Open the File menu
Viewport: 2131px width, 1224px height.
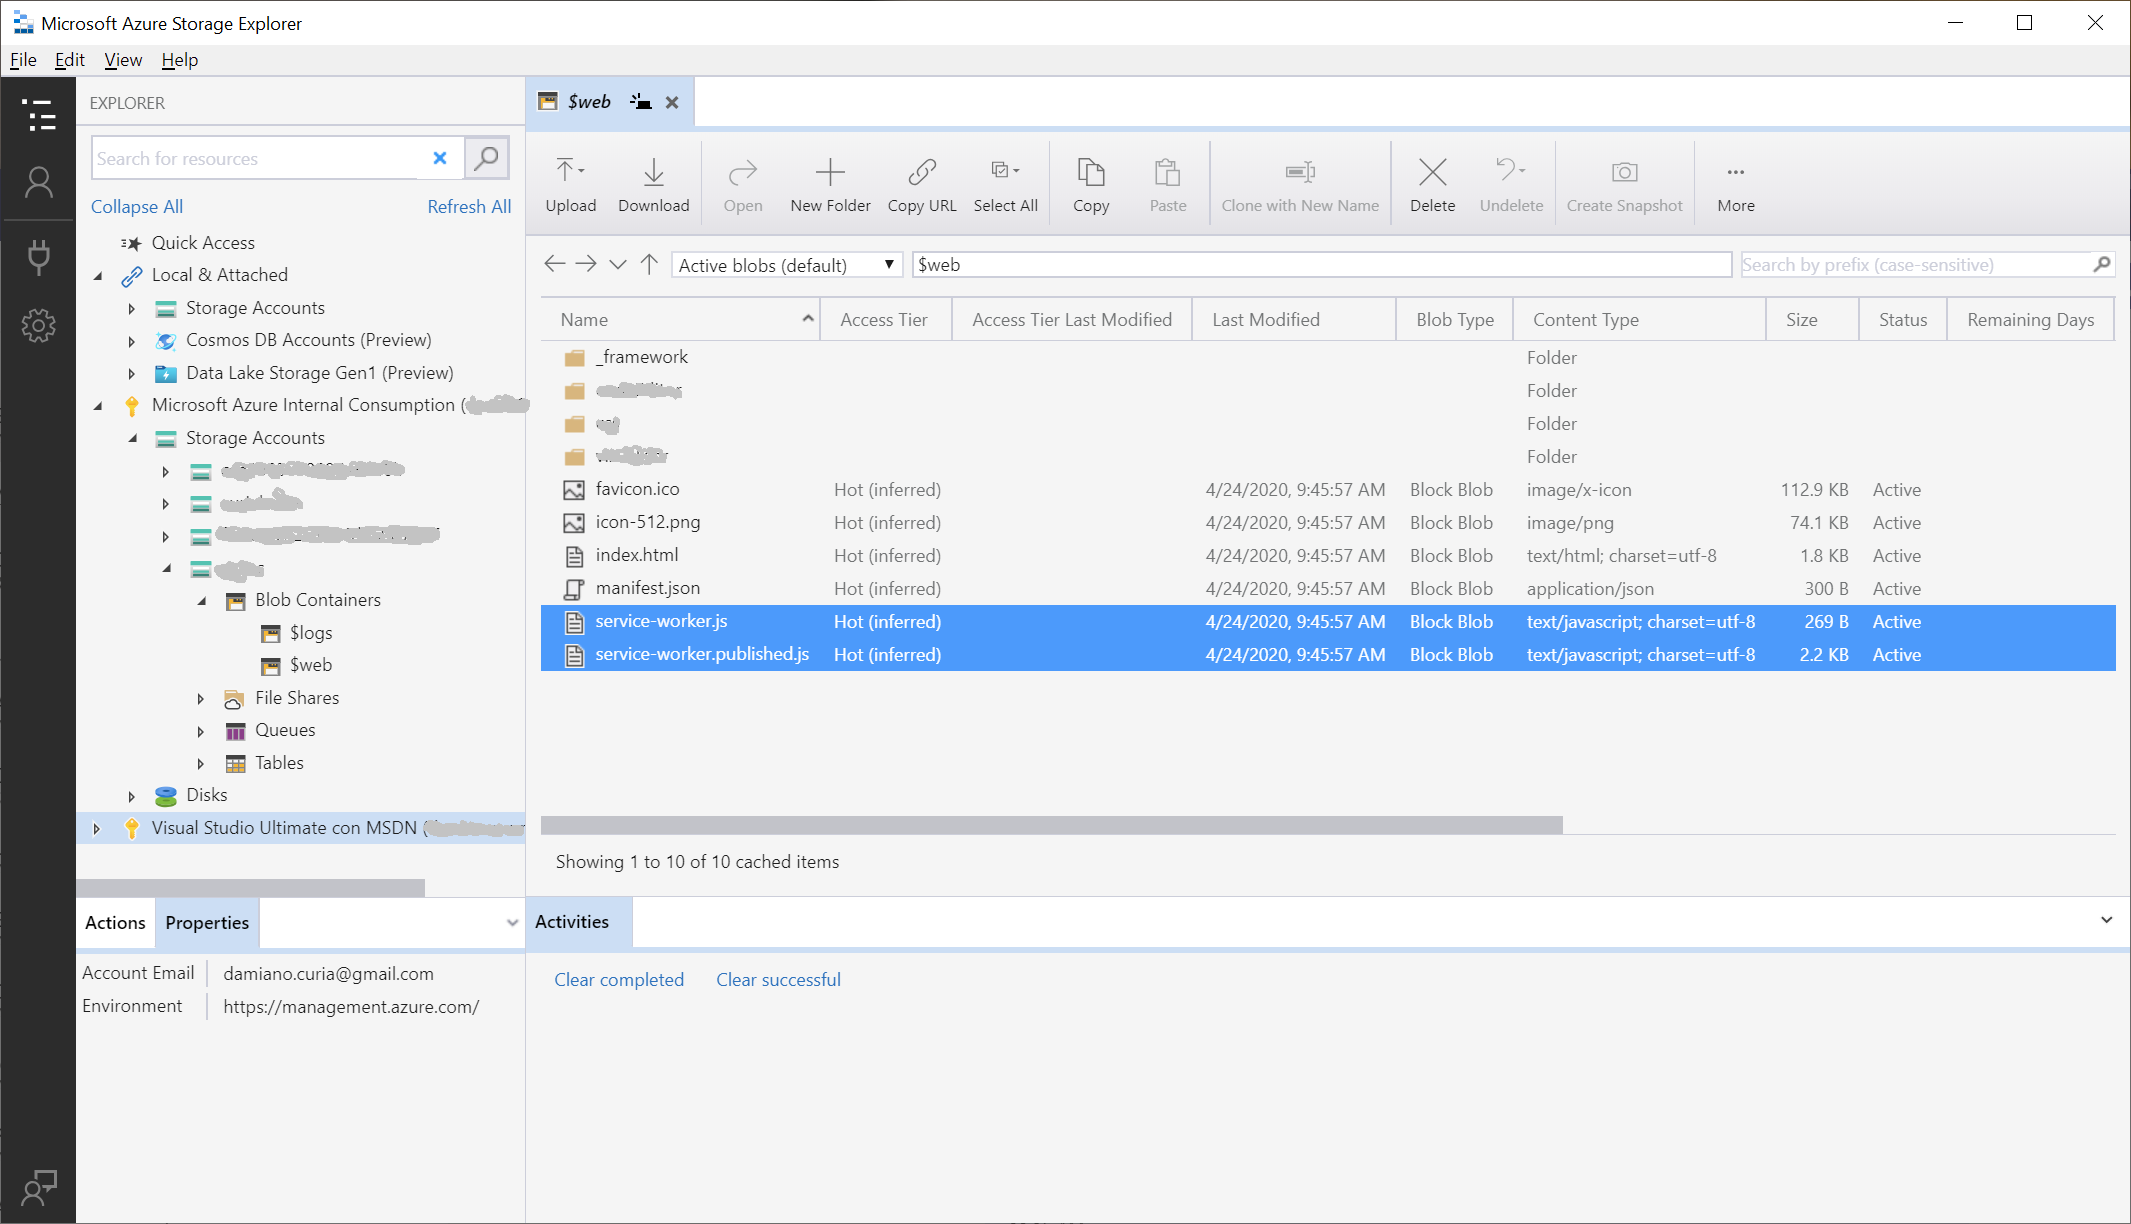(23, 60)
